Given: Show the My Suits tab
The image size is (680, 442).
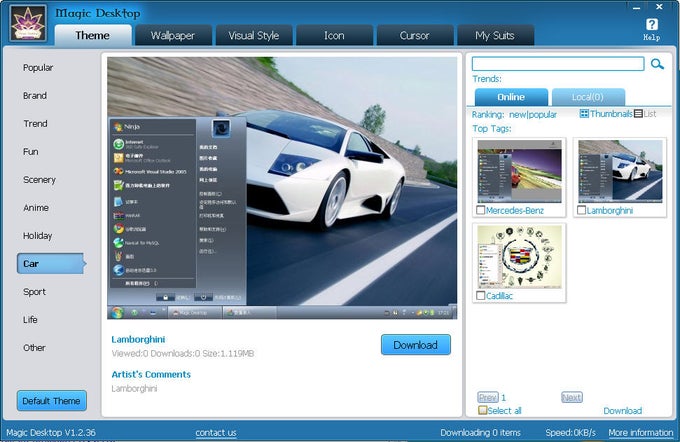Looking at the screenshot, I should 495,35.
